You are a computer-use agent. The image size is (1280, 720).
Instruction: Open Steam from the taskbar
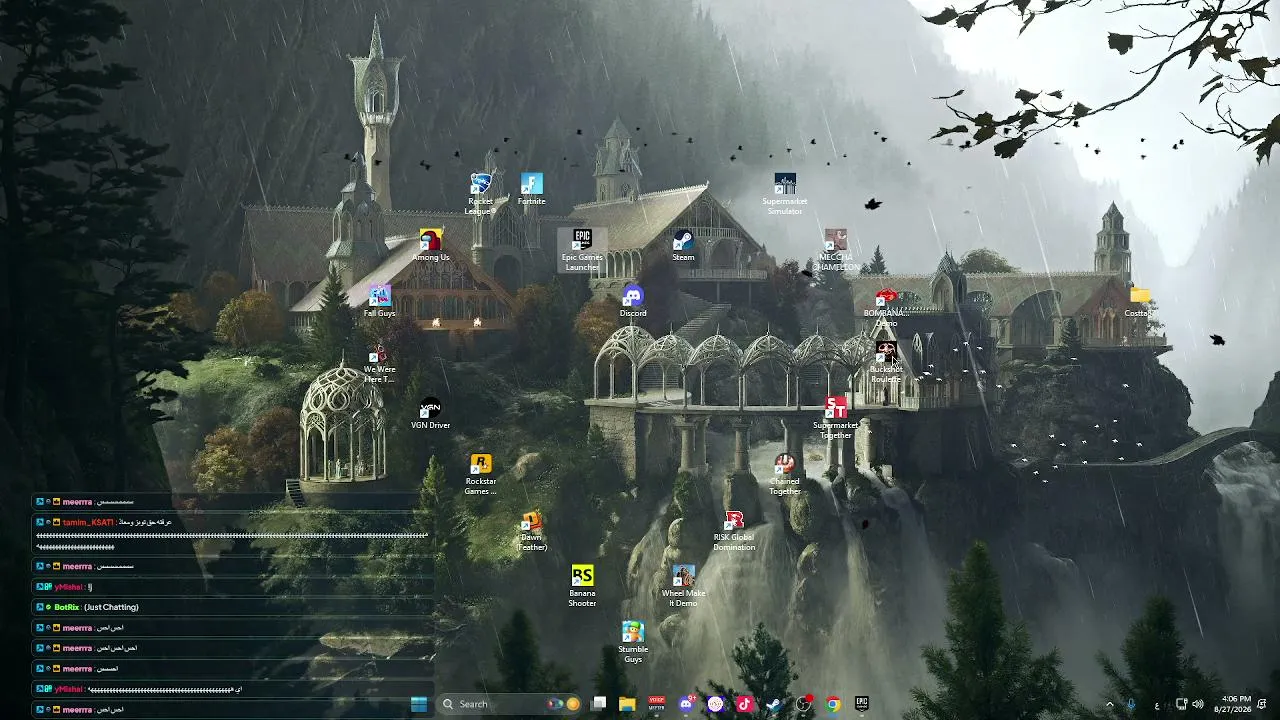(x=774, y=704)
